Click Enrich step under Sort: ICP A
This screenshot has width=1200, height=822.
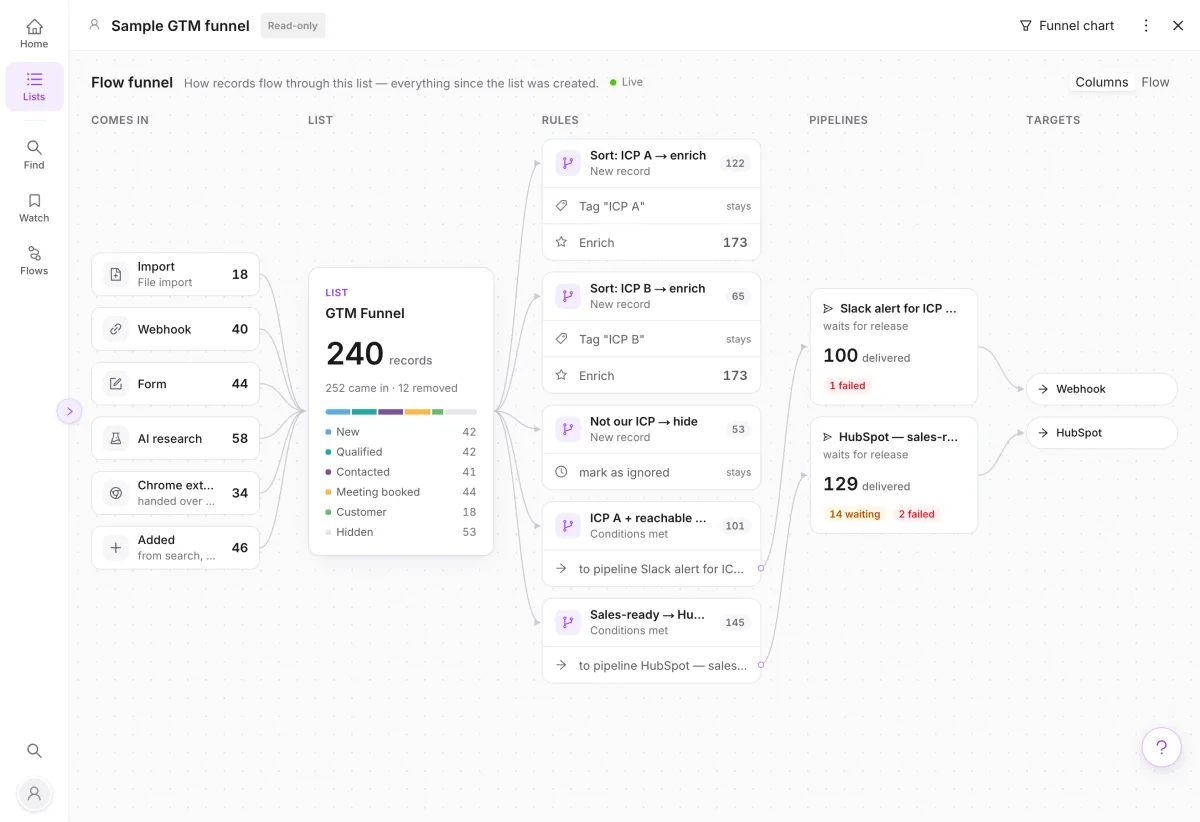(x=651, y=242)
